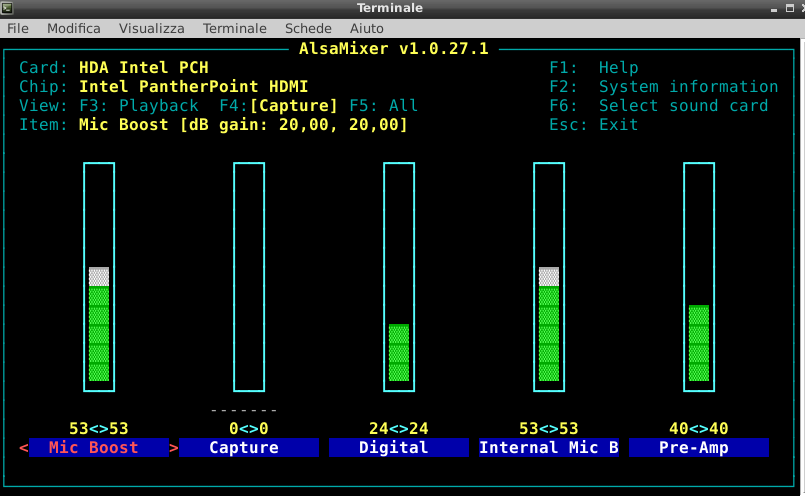The height and width of the screenshot is (496, 805).
Task: Maximize the Terminale window
Action: click(790, 8)
